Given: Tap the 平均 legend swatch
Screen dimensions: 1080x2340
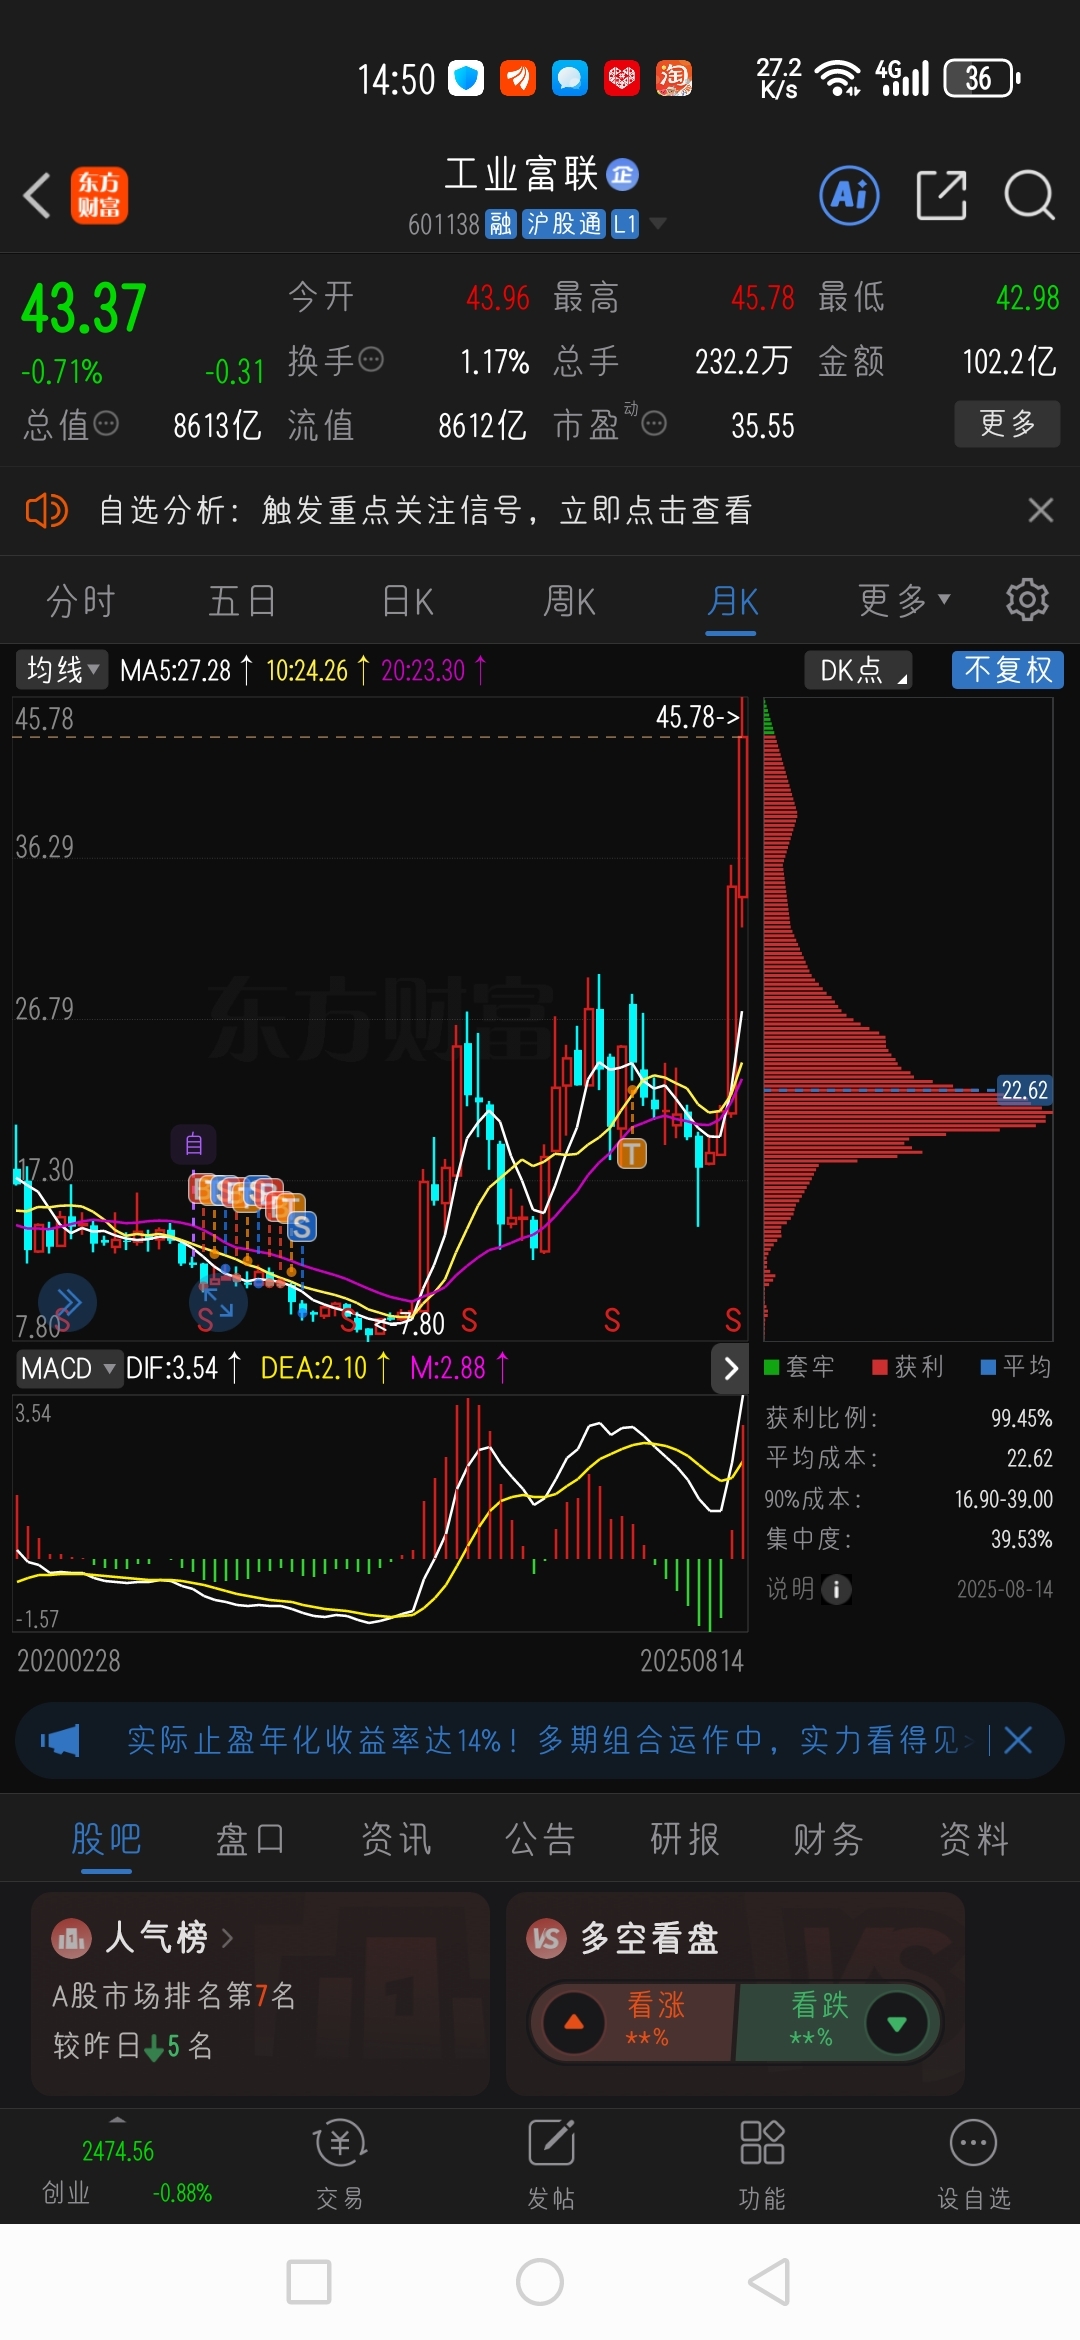Looking at the screenshot, I should click(x=988, y=1367).
